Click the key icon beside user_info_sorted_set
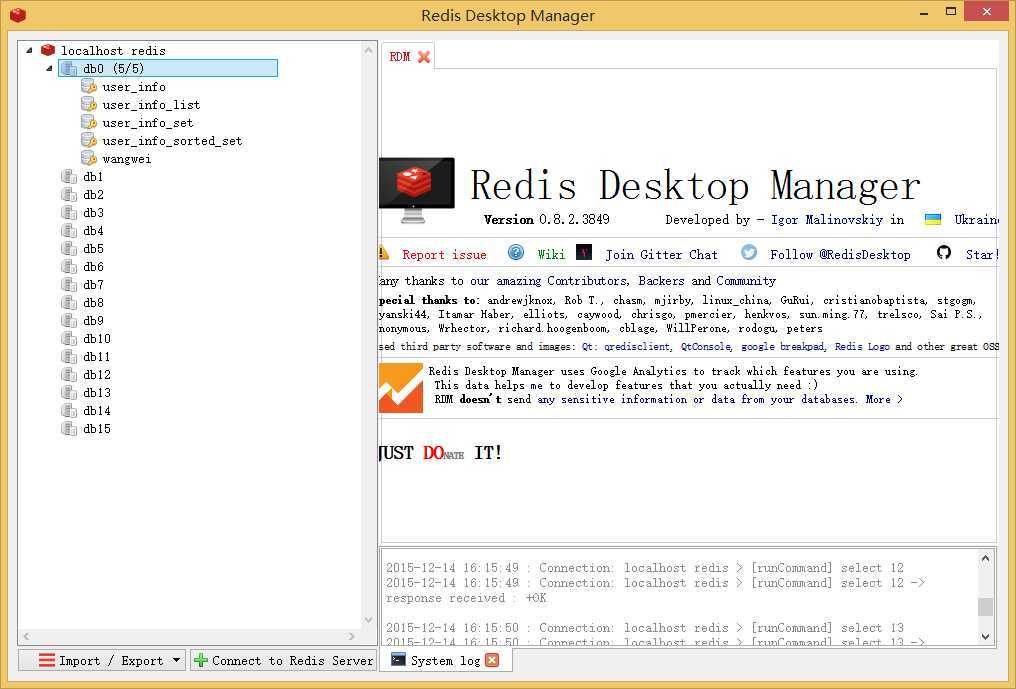1016x689 pixels. tap(89, 141)
